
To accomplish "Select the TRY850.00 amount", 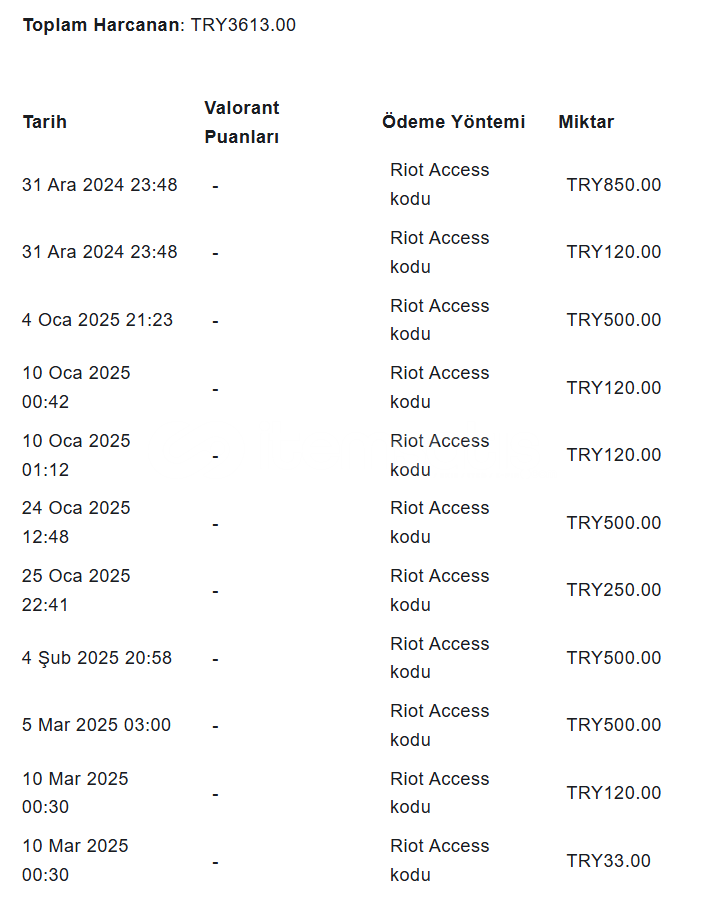I will pyautogui.click(x=613, y=185).
